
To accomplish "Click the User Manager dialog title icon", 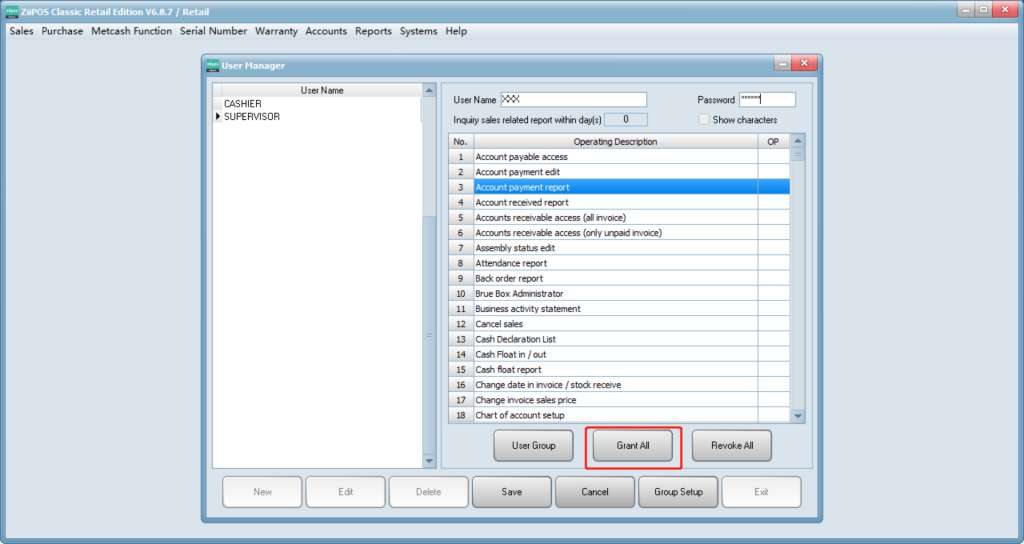I will tap(212, 65).
